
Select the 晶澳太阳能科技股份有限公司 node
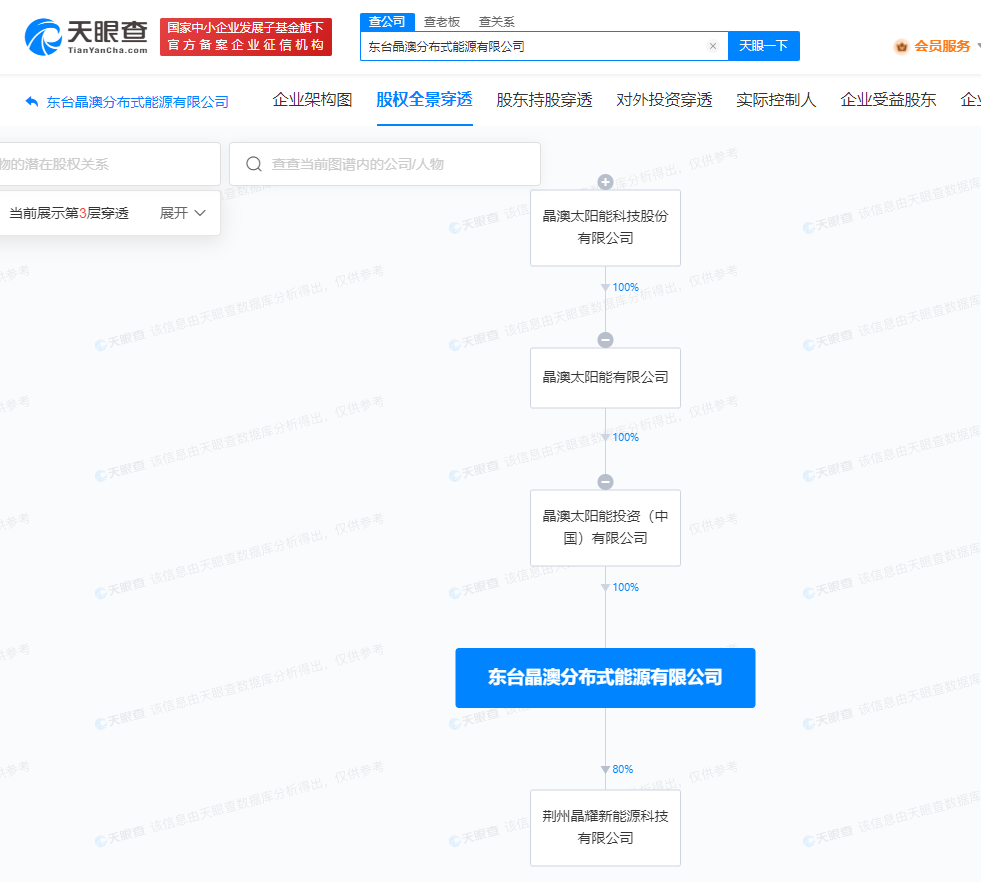[605, 228]
